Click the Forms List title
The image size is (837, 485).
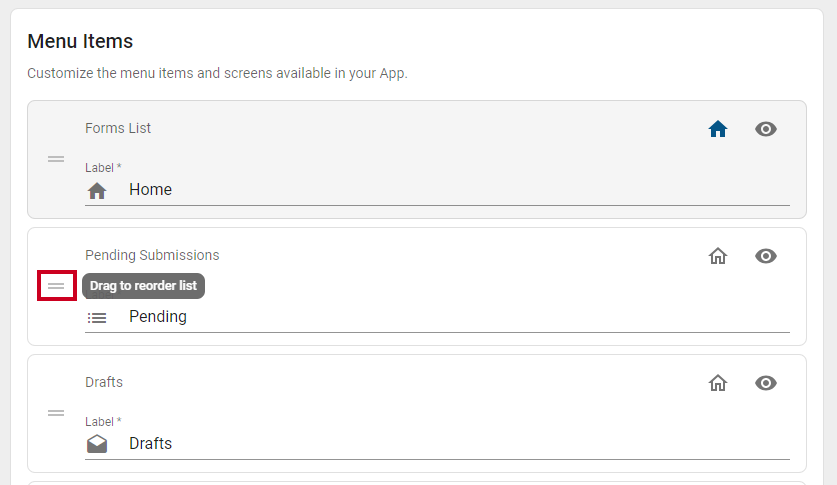coord(118,129)
